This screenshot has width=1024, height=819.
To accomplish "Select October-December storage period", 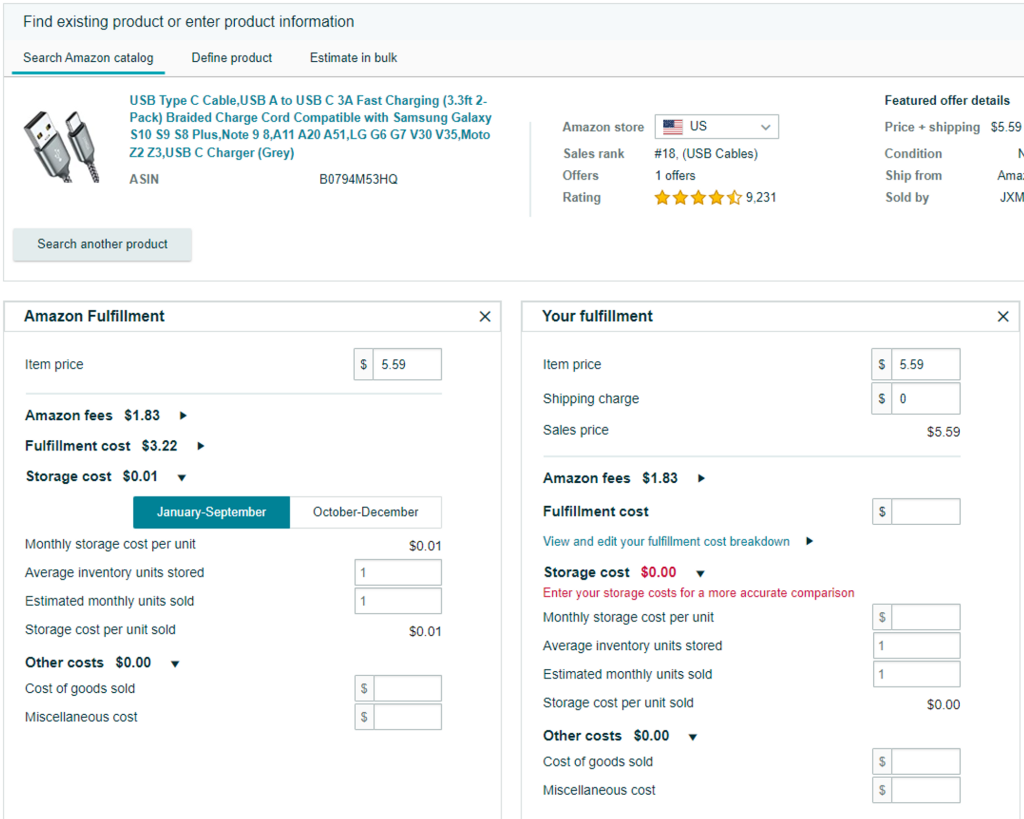I will tap(366, 512).
